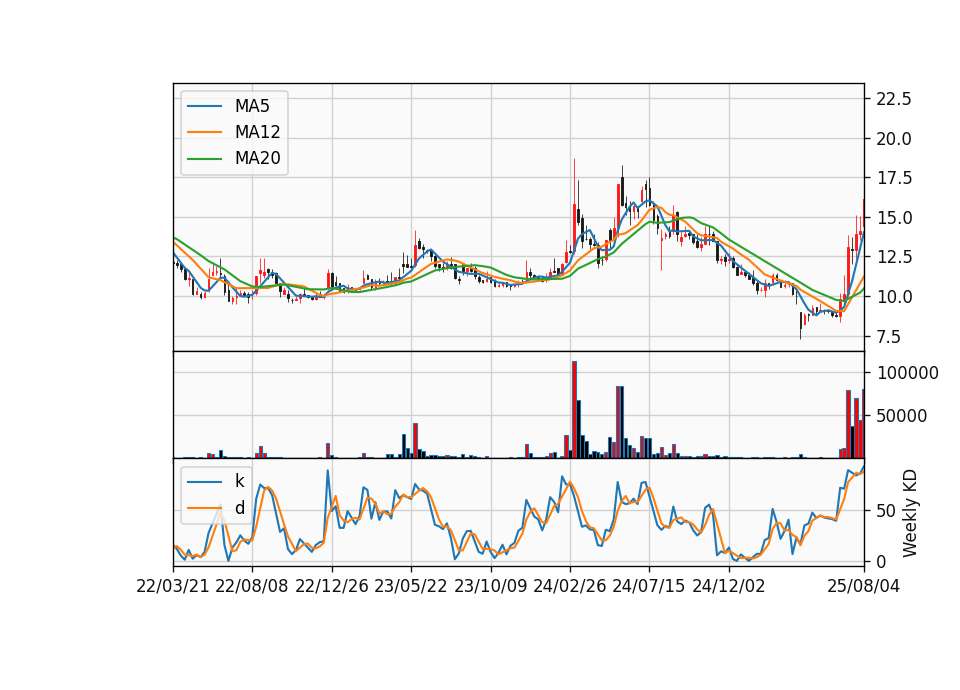The width and height of the screenshot is (960, 690).
Task: Click the 50000 volume axis tick
Action: [x=902, y=416]
